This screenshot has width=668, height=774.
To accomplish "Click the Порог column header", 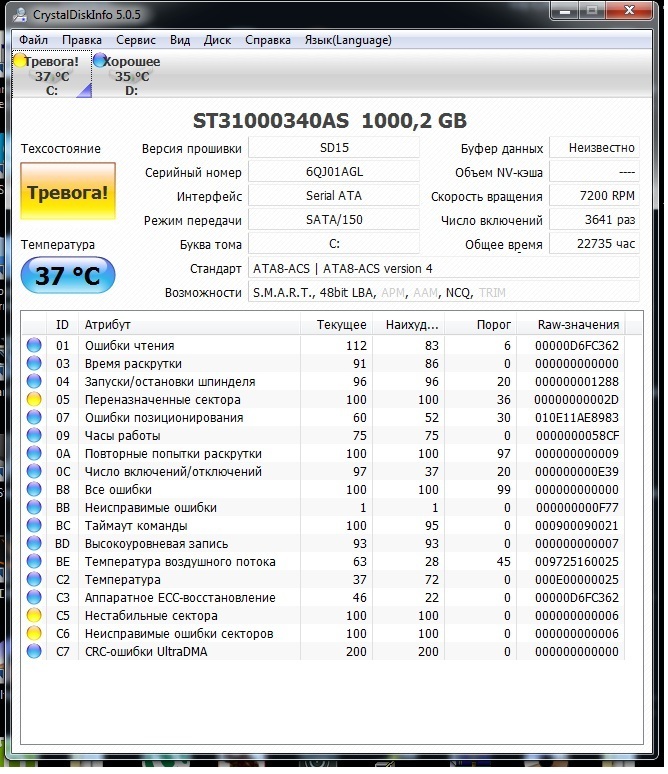I will point(480,325).
